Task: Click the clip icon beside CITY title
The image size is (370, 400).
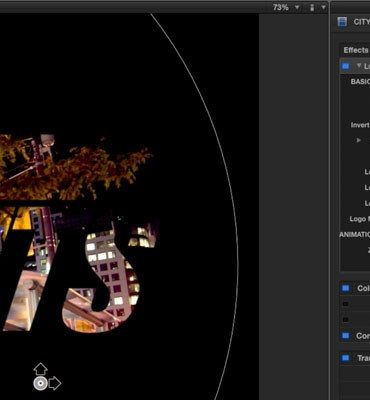Action: coord(342,22)
